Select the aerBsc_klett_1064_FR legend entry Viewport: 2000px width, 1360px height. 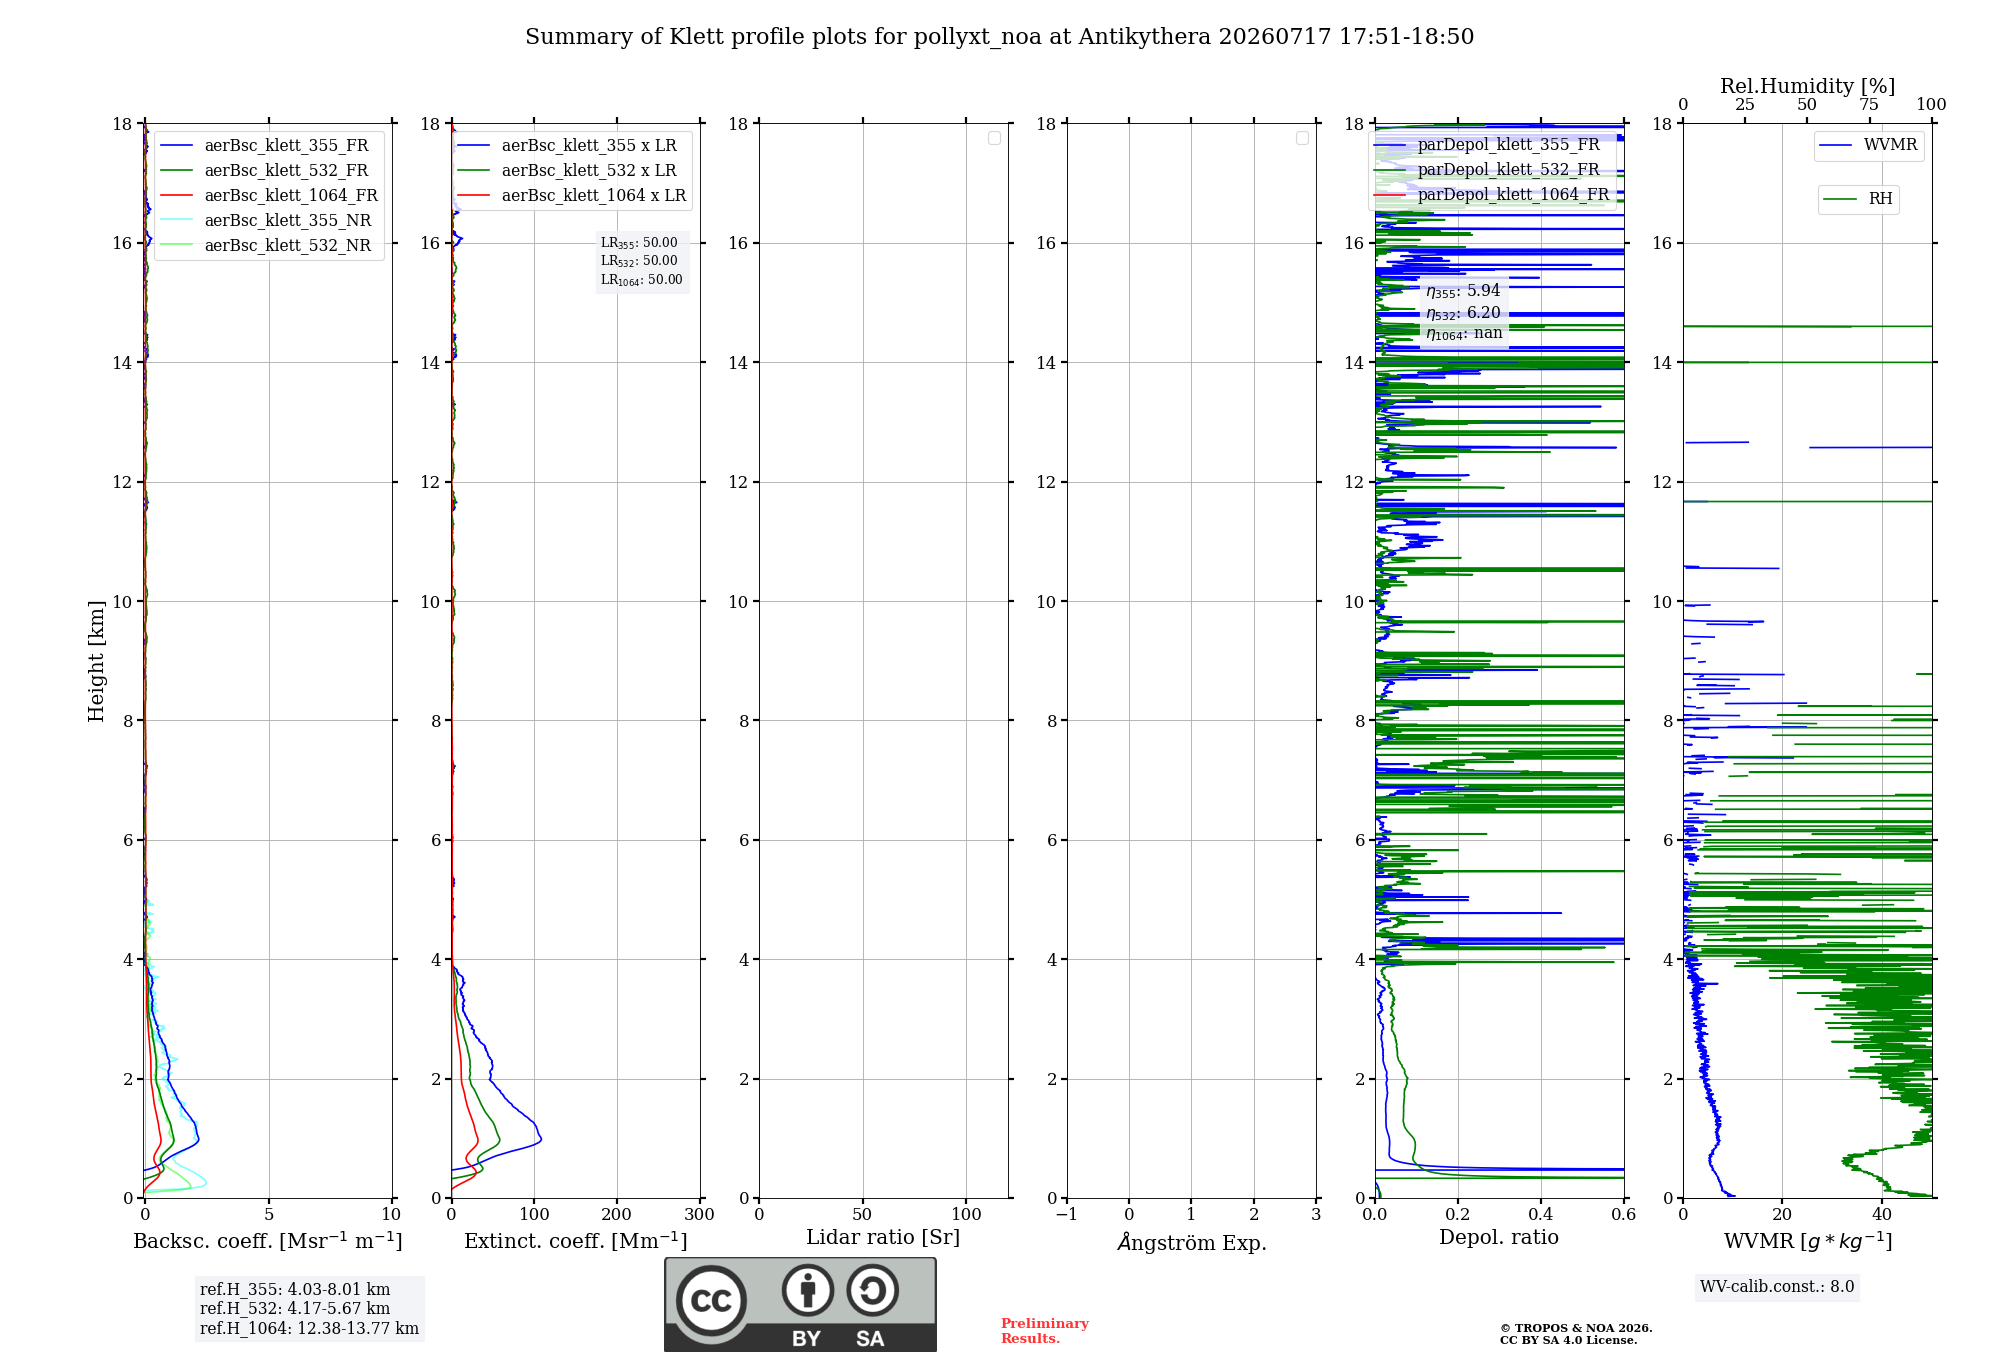click(268, 196)
